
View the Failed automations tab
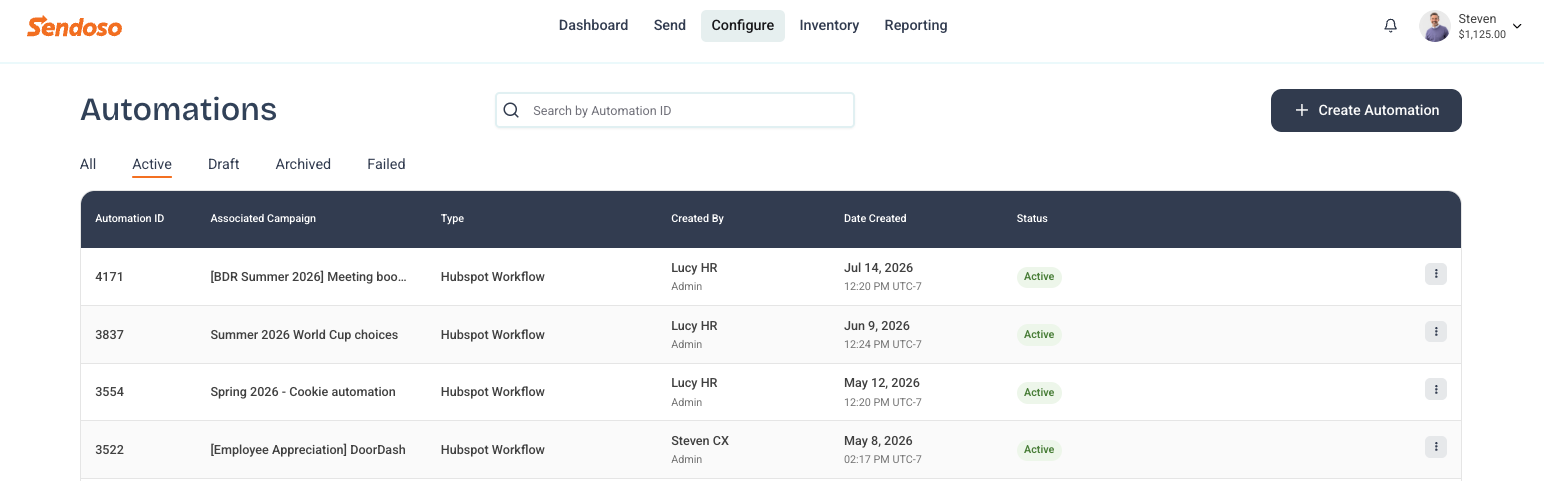click(x=386, y=164)
